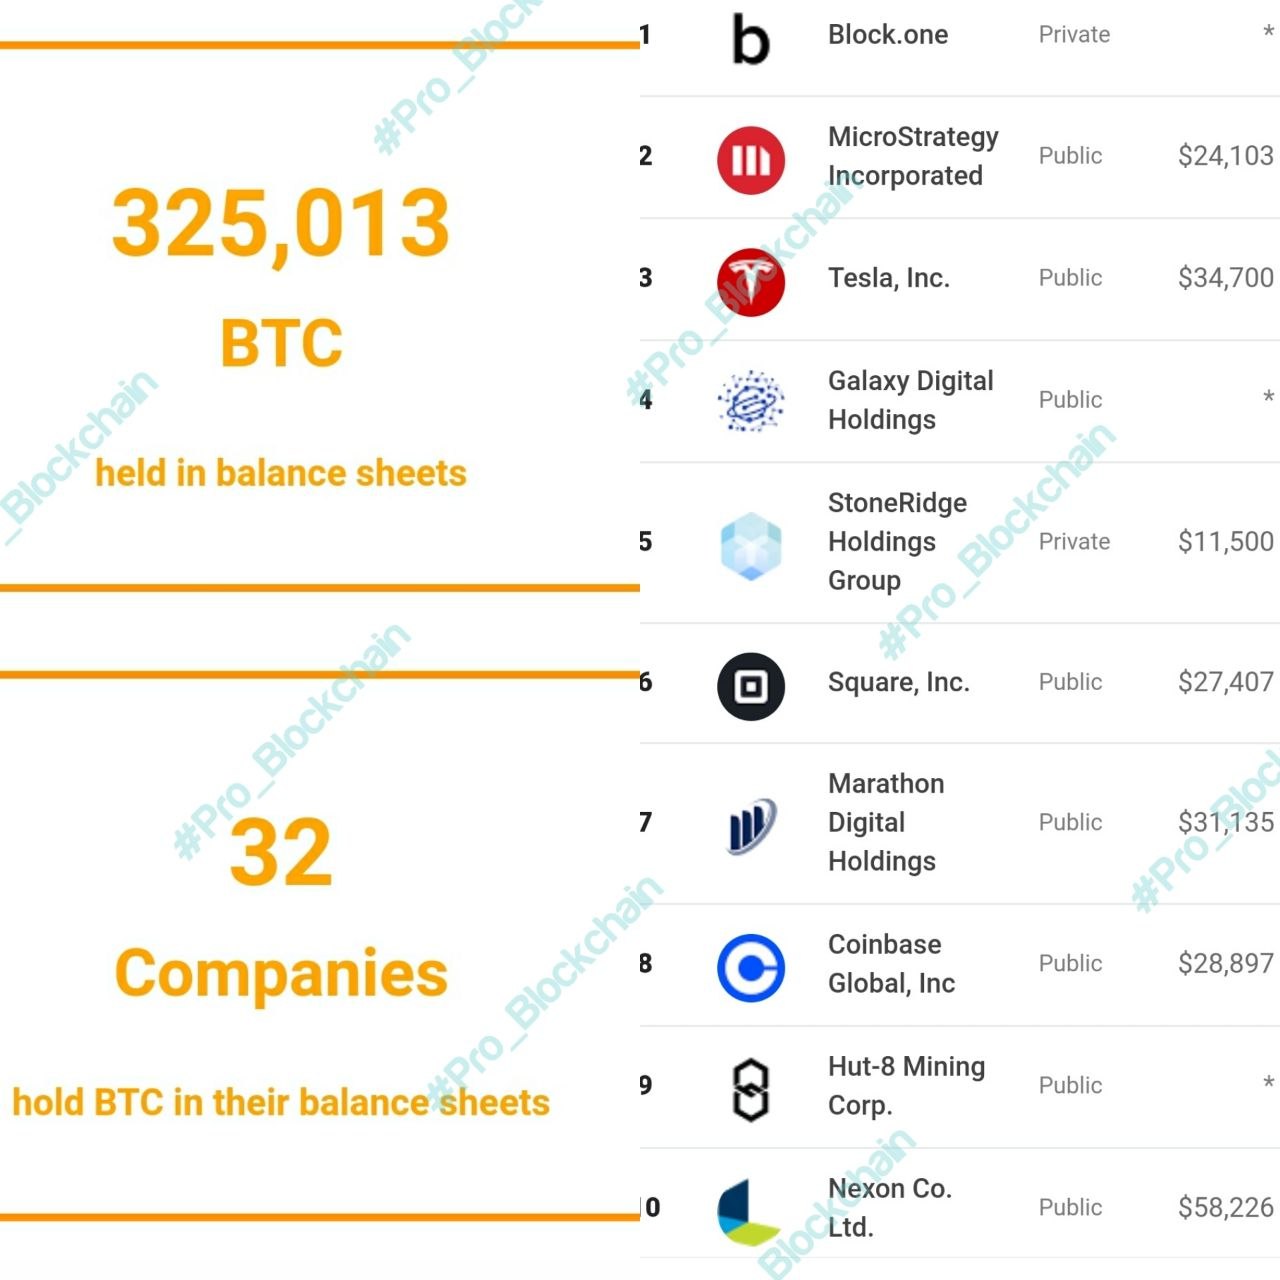Open the Square, Inc. logo
The width and height of the screenshot is (1280, 1280).
[x=751, y=686]
